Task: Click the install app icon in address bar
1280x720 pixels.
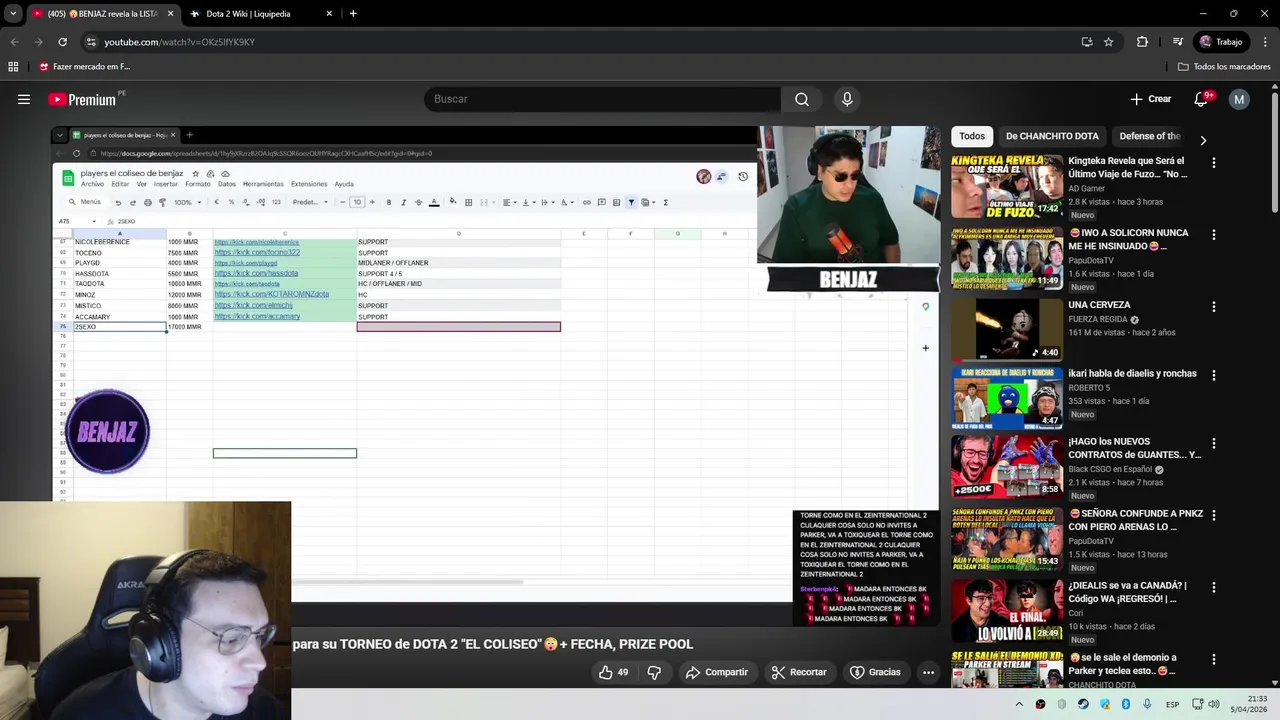Action: (1087, 42)
